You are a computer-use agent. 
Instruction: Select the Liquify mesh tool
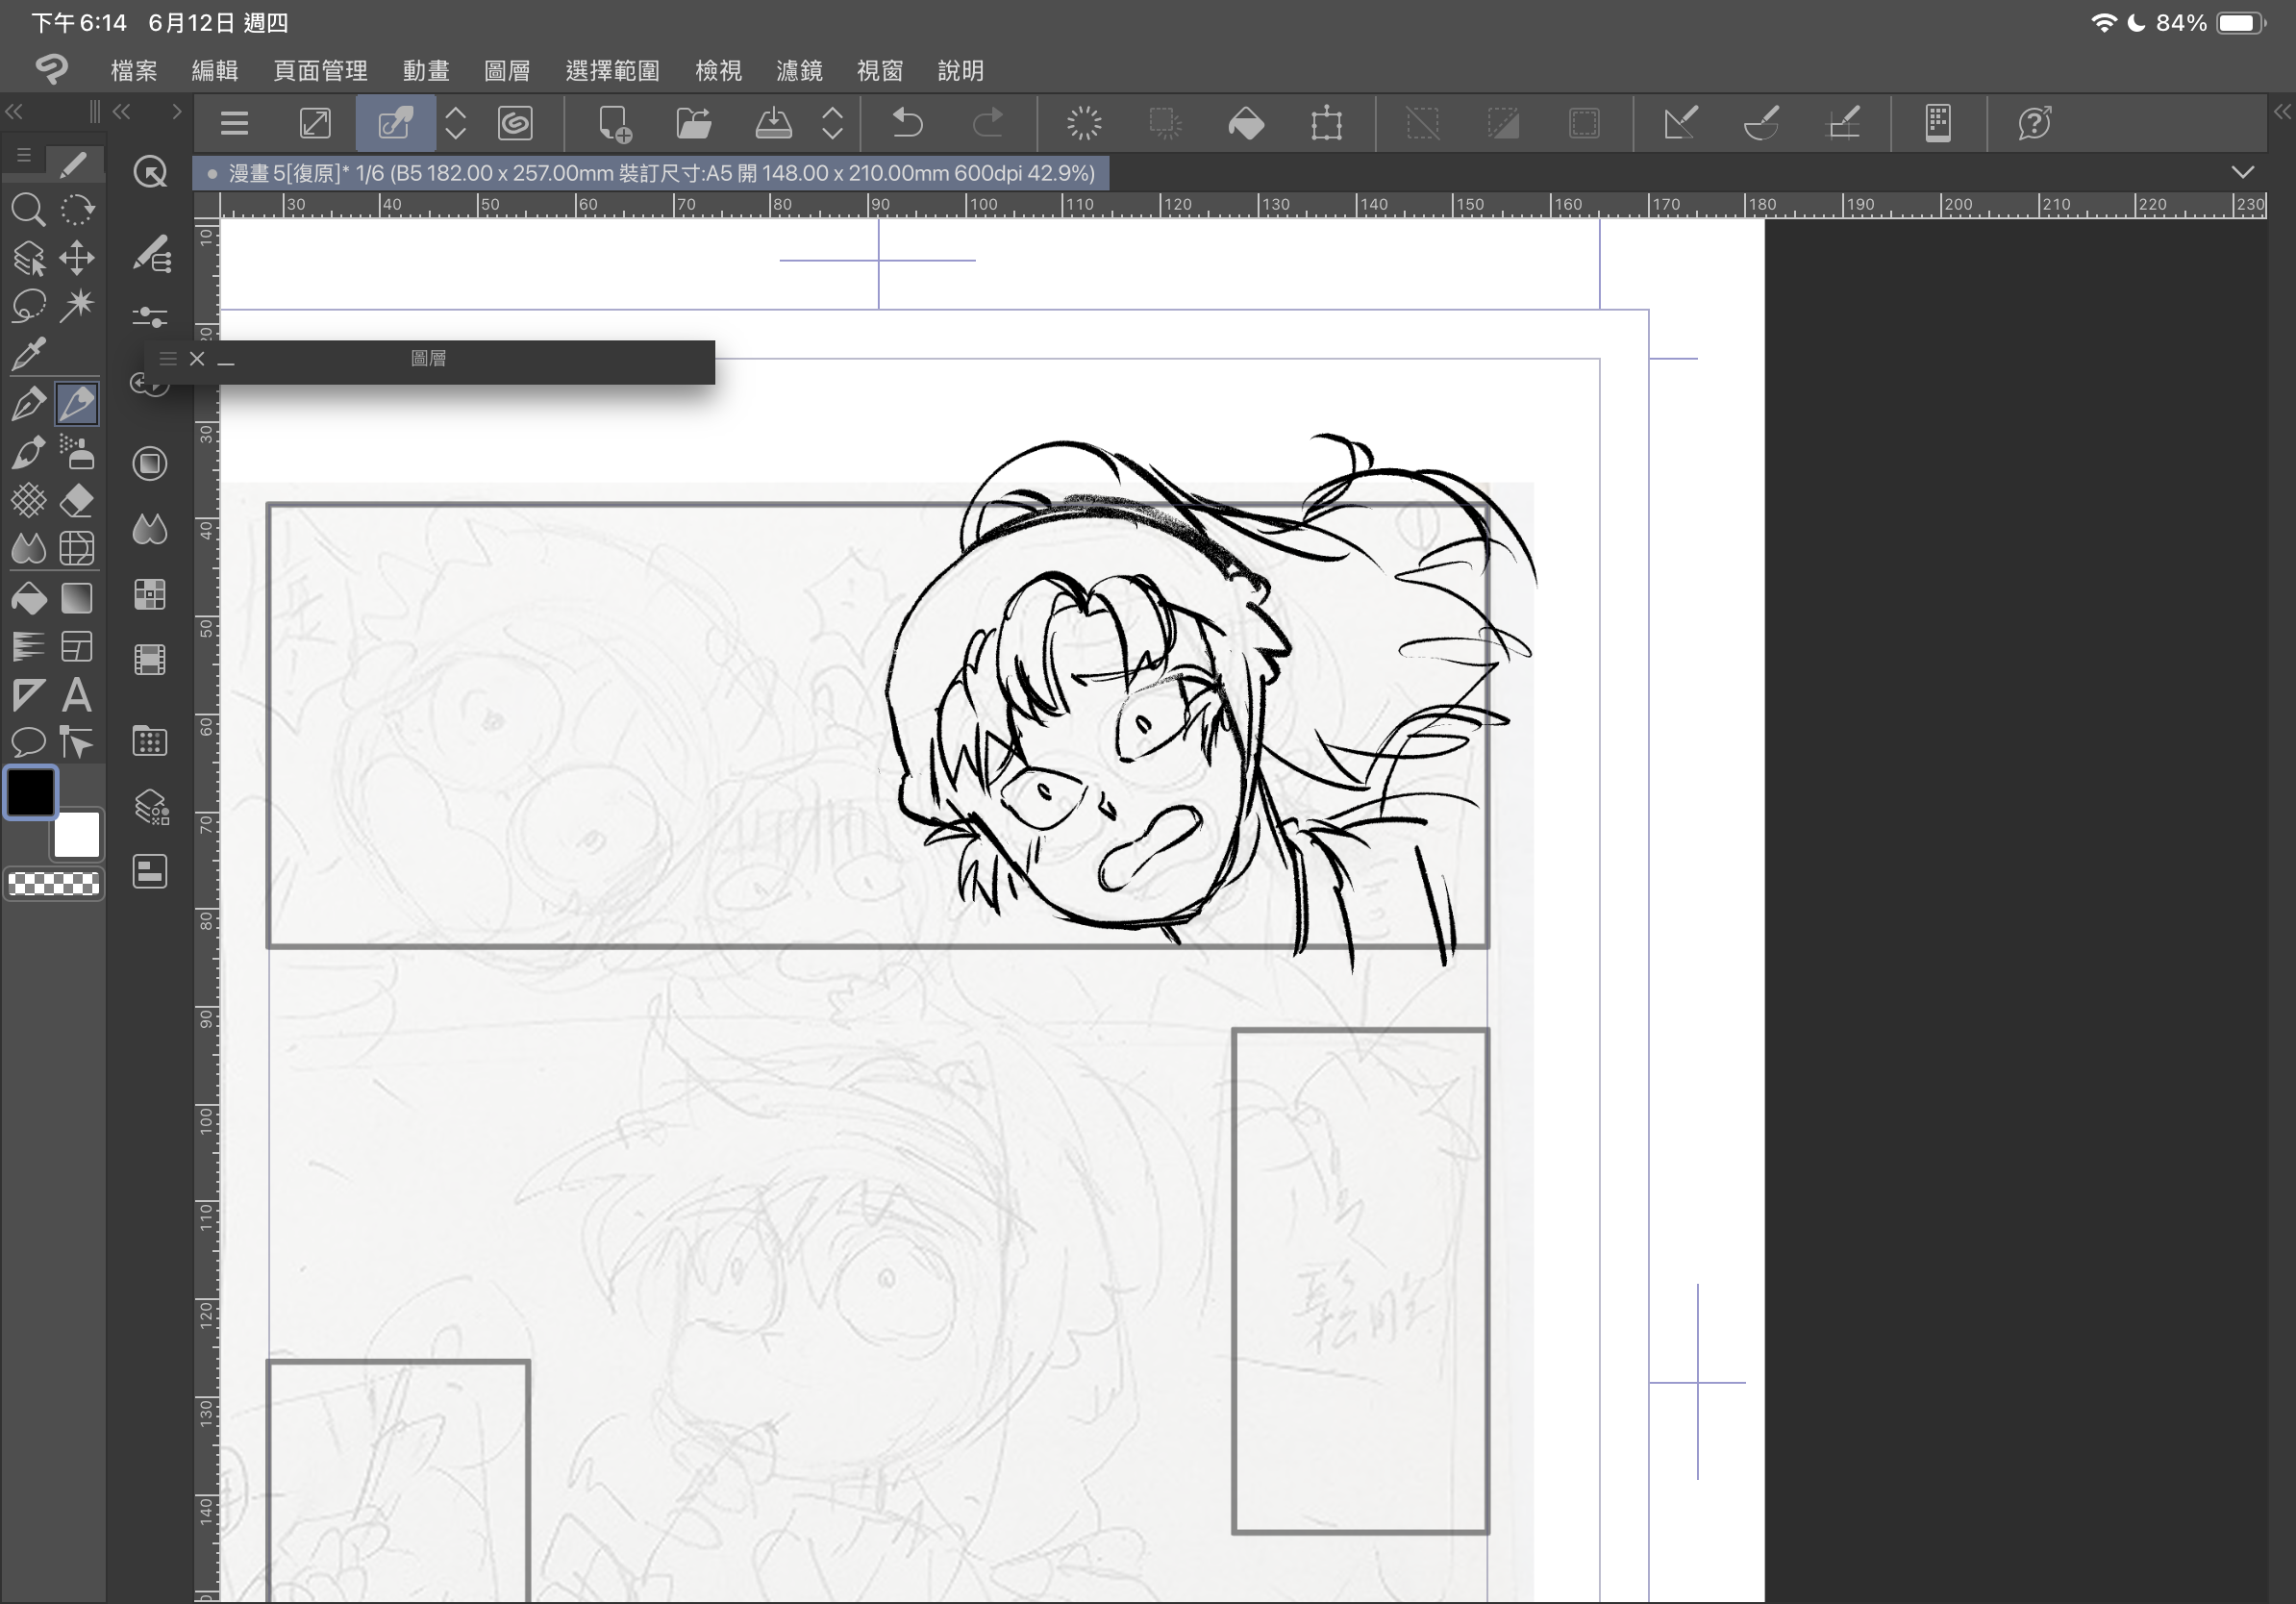(x=77, y=548)
